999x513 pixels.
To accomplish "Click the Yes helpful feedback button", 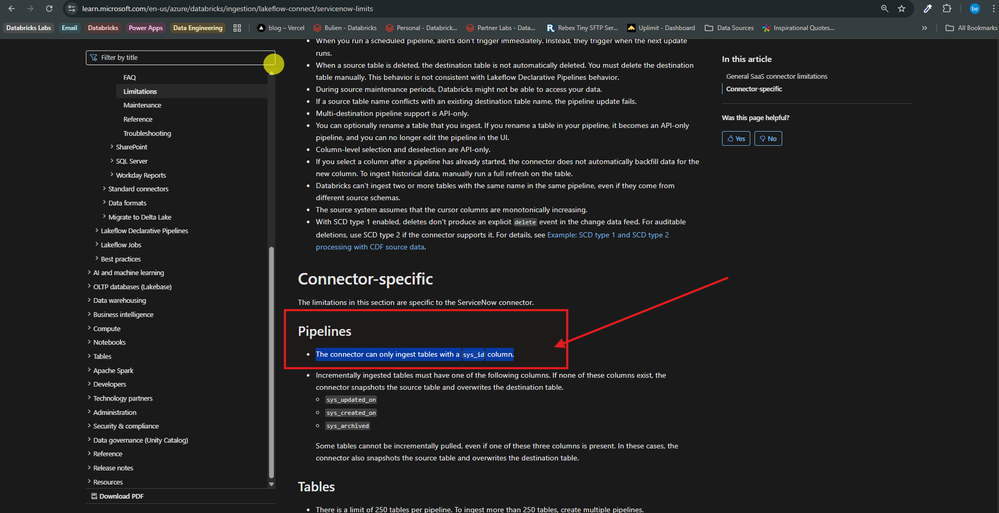I will click(x=736, y=139).
